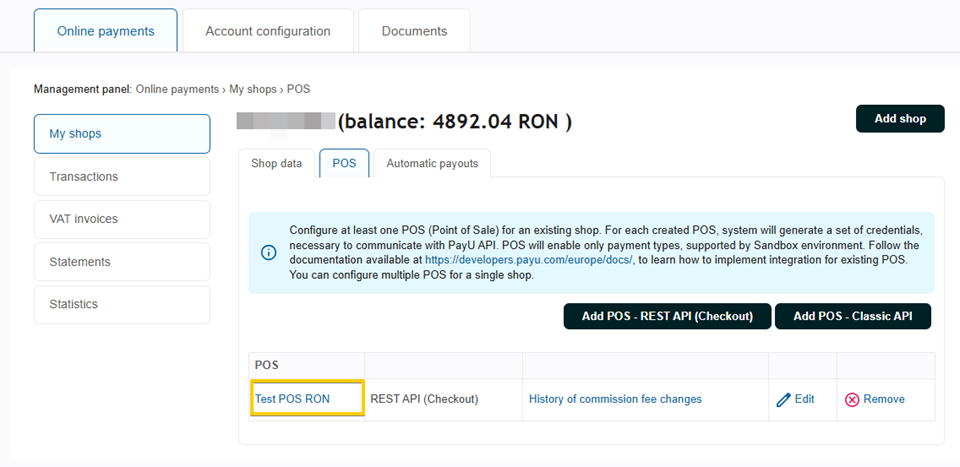Screen dimensions: 960x467
Task: Open Statistics from the sidebar
Action: tap(121, 304)
